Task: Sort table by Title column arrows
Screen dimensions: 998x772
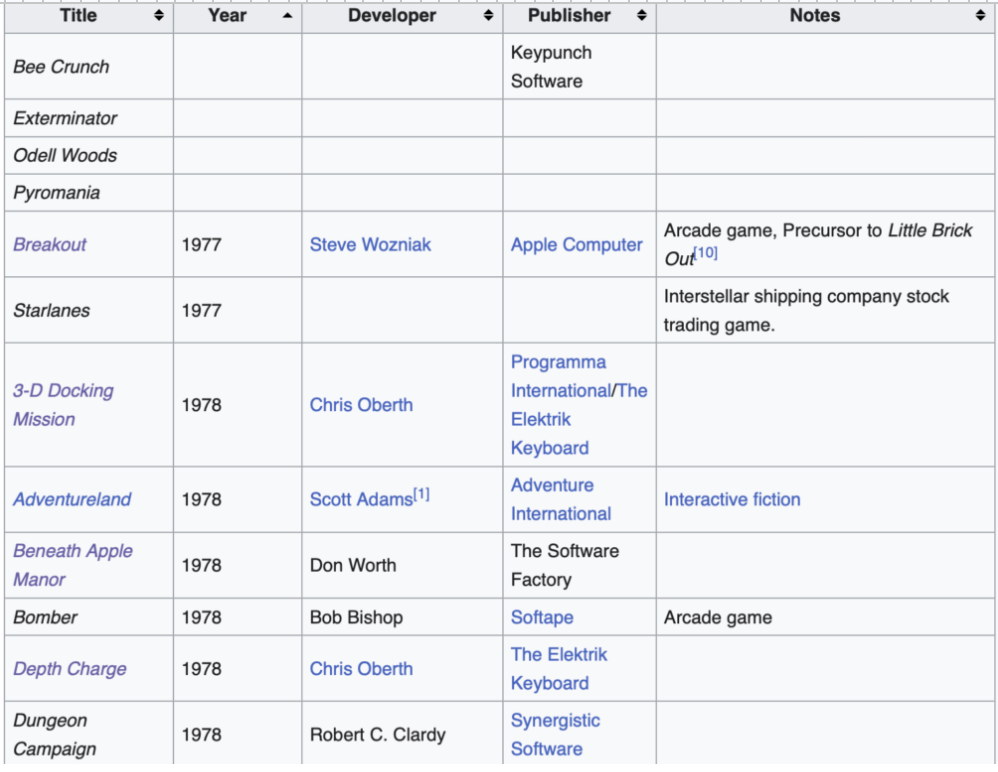Action: (158, 16)
